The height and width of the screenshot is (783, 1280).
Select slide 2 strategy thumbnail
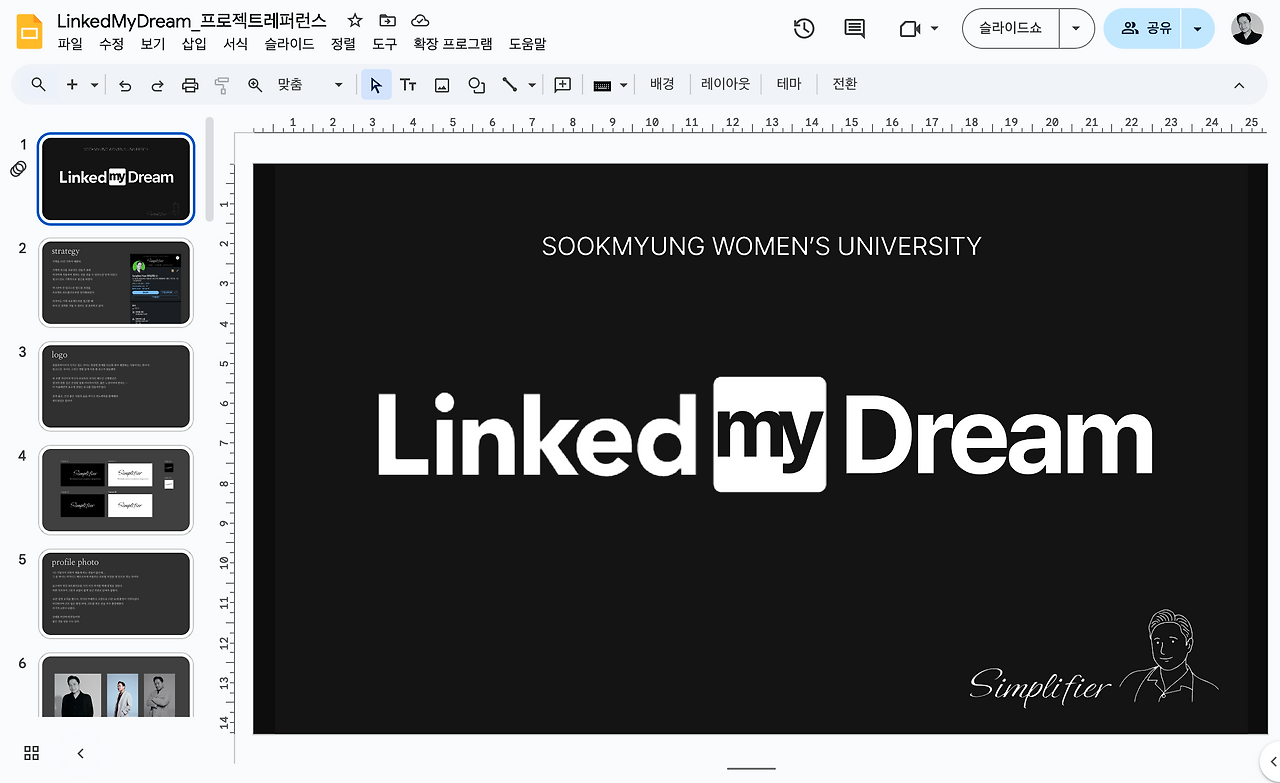click(116, 282)
